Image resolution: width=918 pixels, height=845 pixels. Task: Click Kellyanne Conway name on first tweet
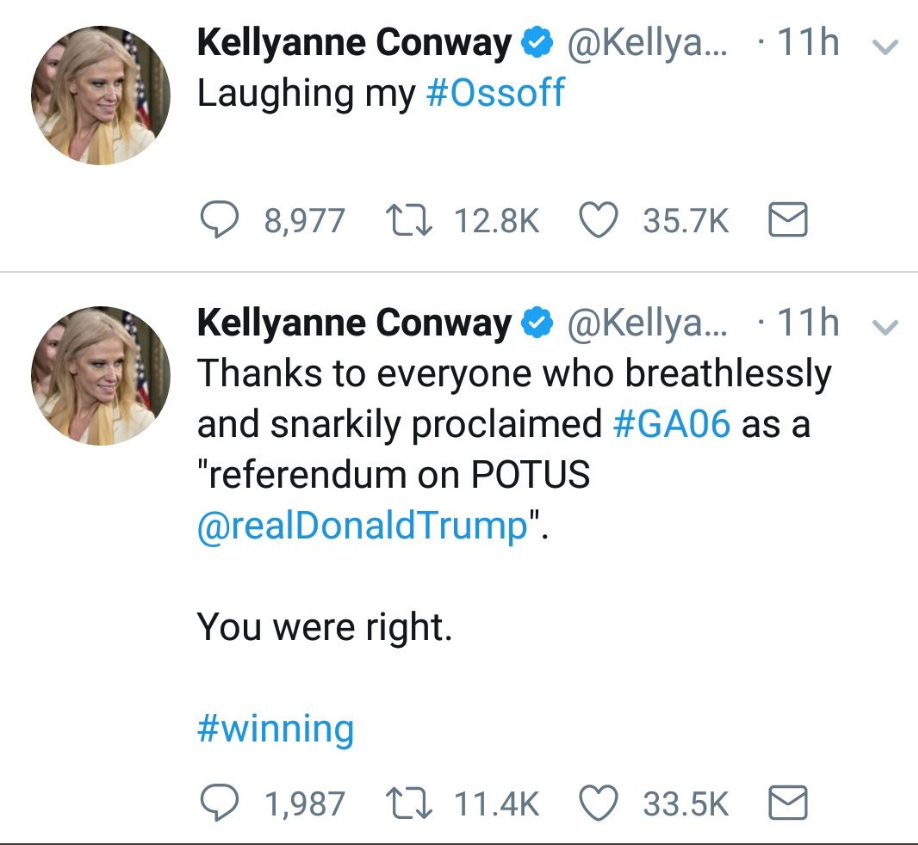coord(354,43)
